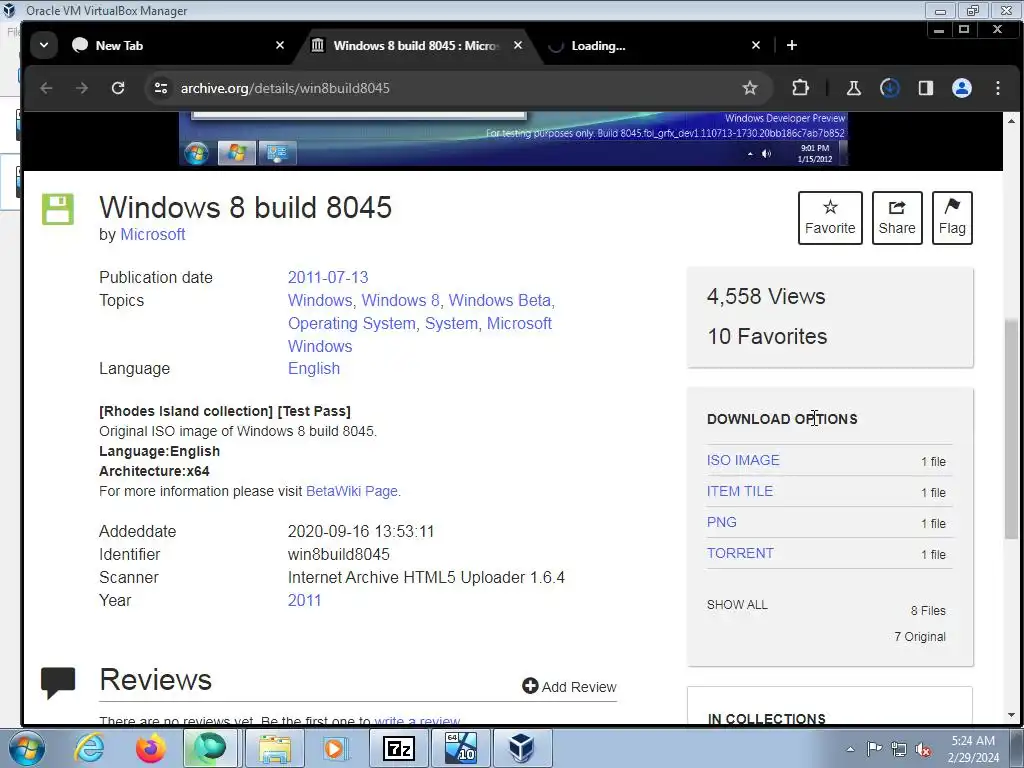
Task: Launch Internet Explorer from the taskbar
Action: tap(89, 748)
